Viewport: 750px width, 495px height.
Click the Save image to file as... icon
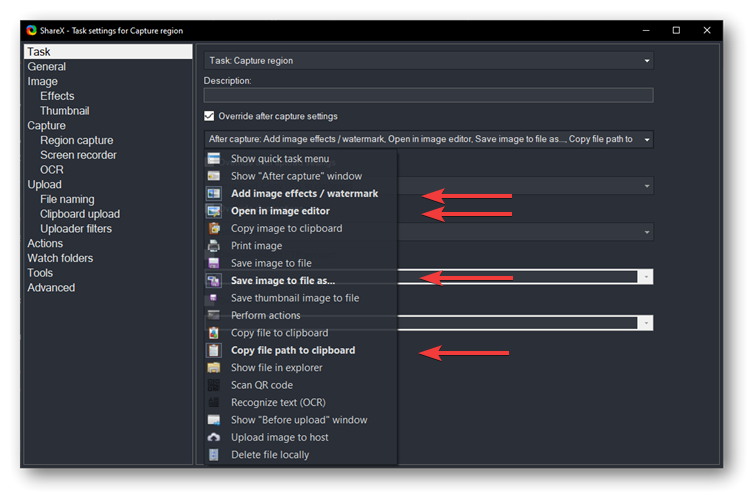213,281
